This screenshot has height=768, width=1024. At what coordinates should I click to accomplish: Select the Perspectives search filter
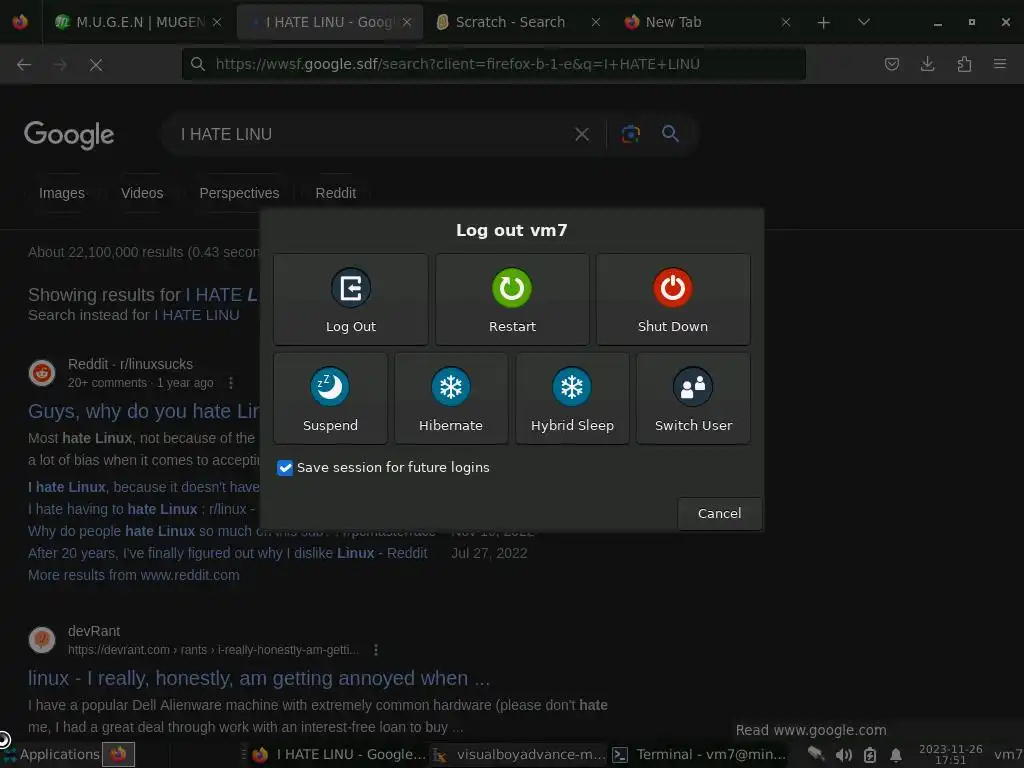tap(239, 193)
